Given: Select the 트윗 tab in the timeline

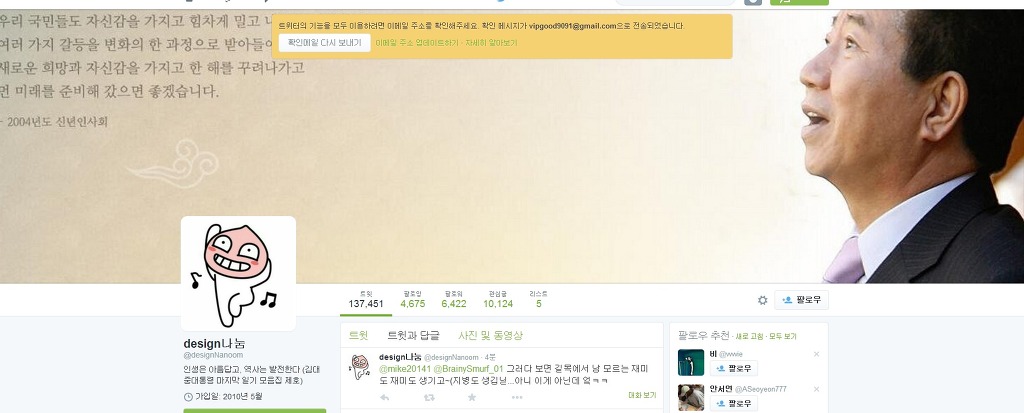Looking at the screenshot, I should coord(358,335).
